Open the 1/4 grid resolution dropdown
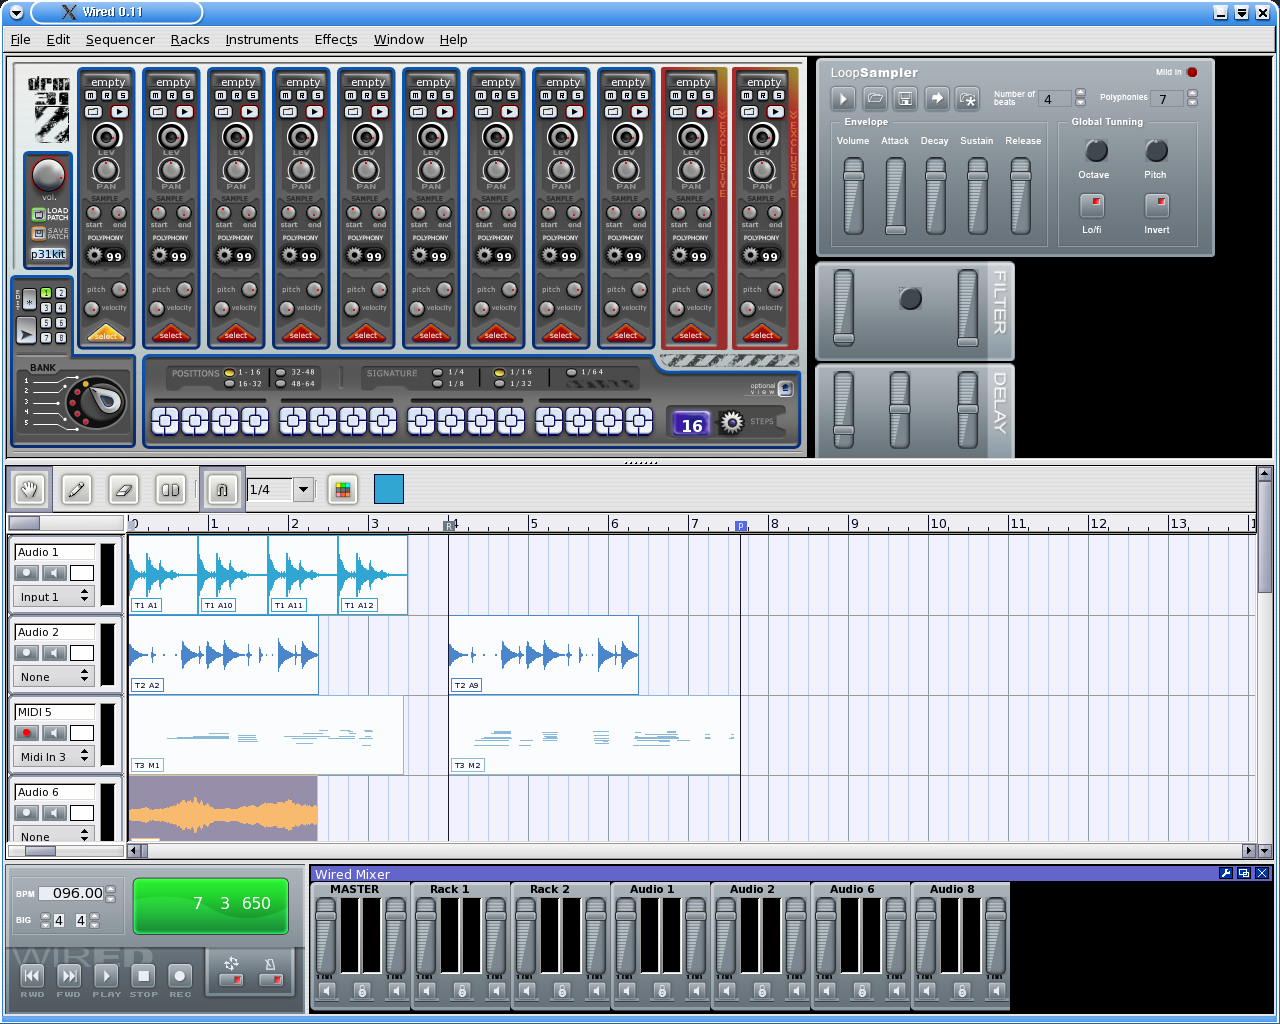1280x1024 pixels. (303, 489)
